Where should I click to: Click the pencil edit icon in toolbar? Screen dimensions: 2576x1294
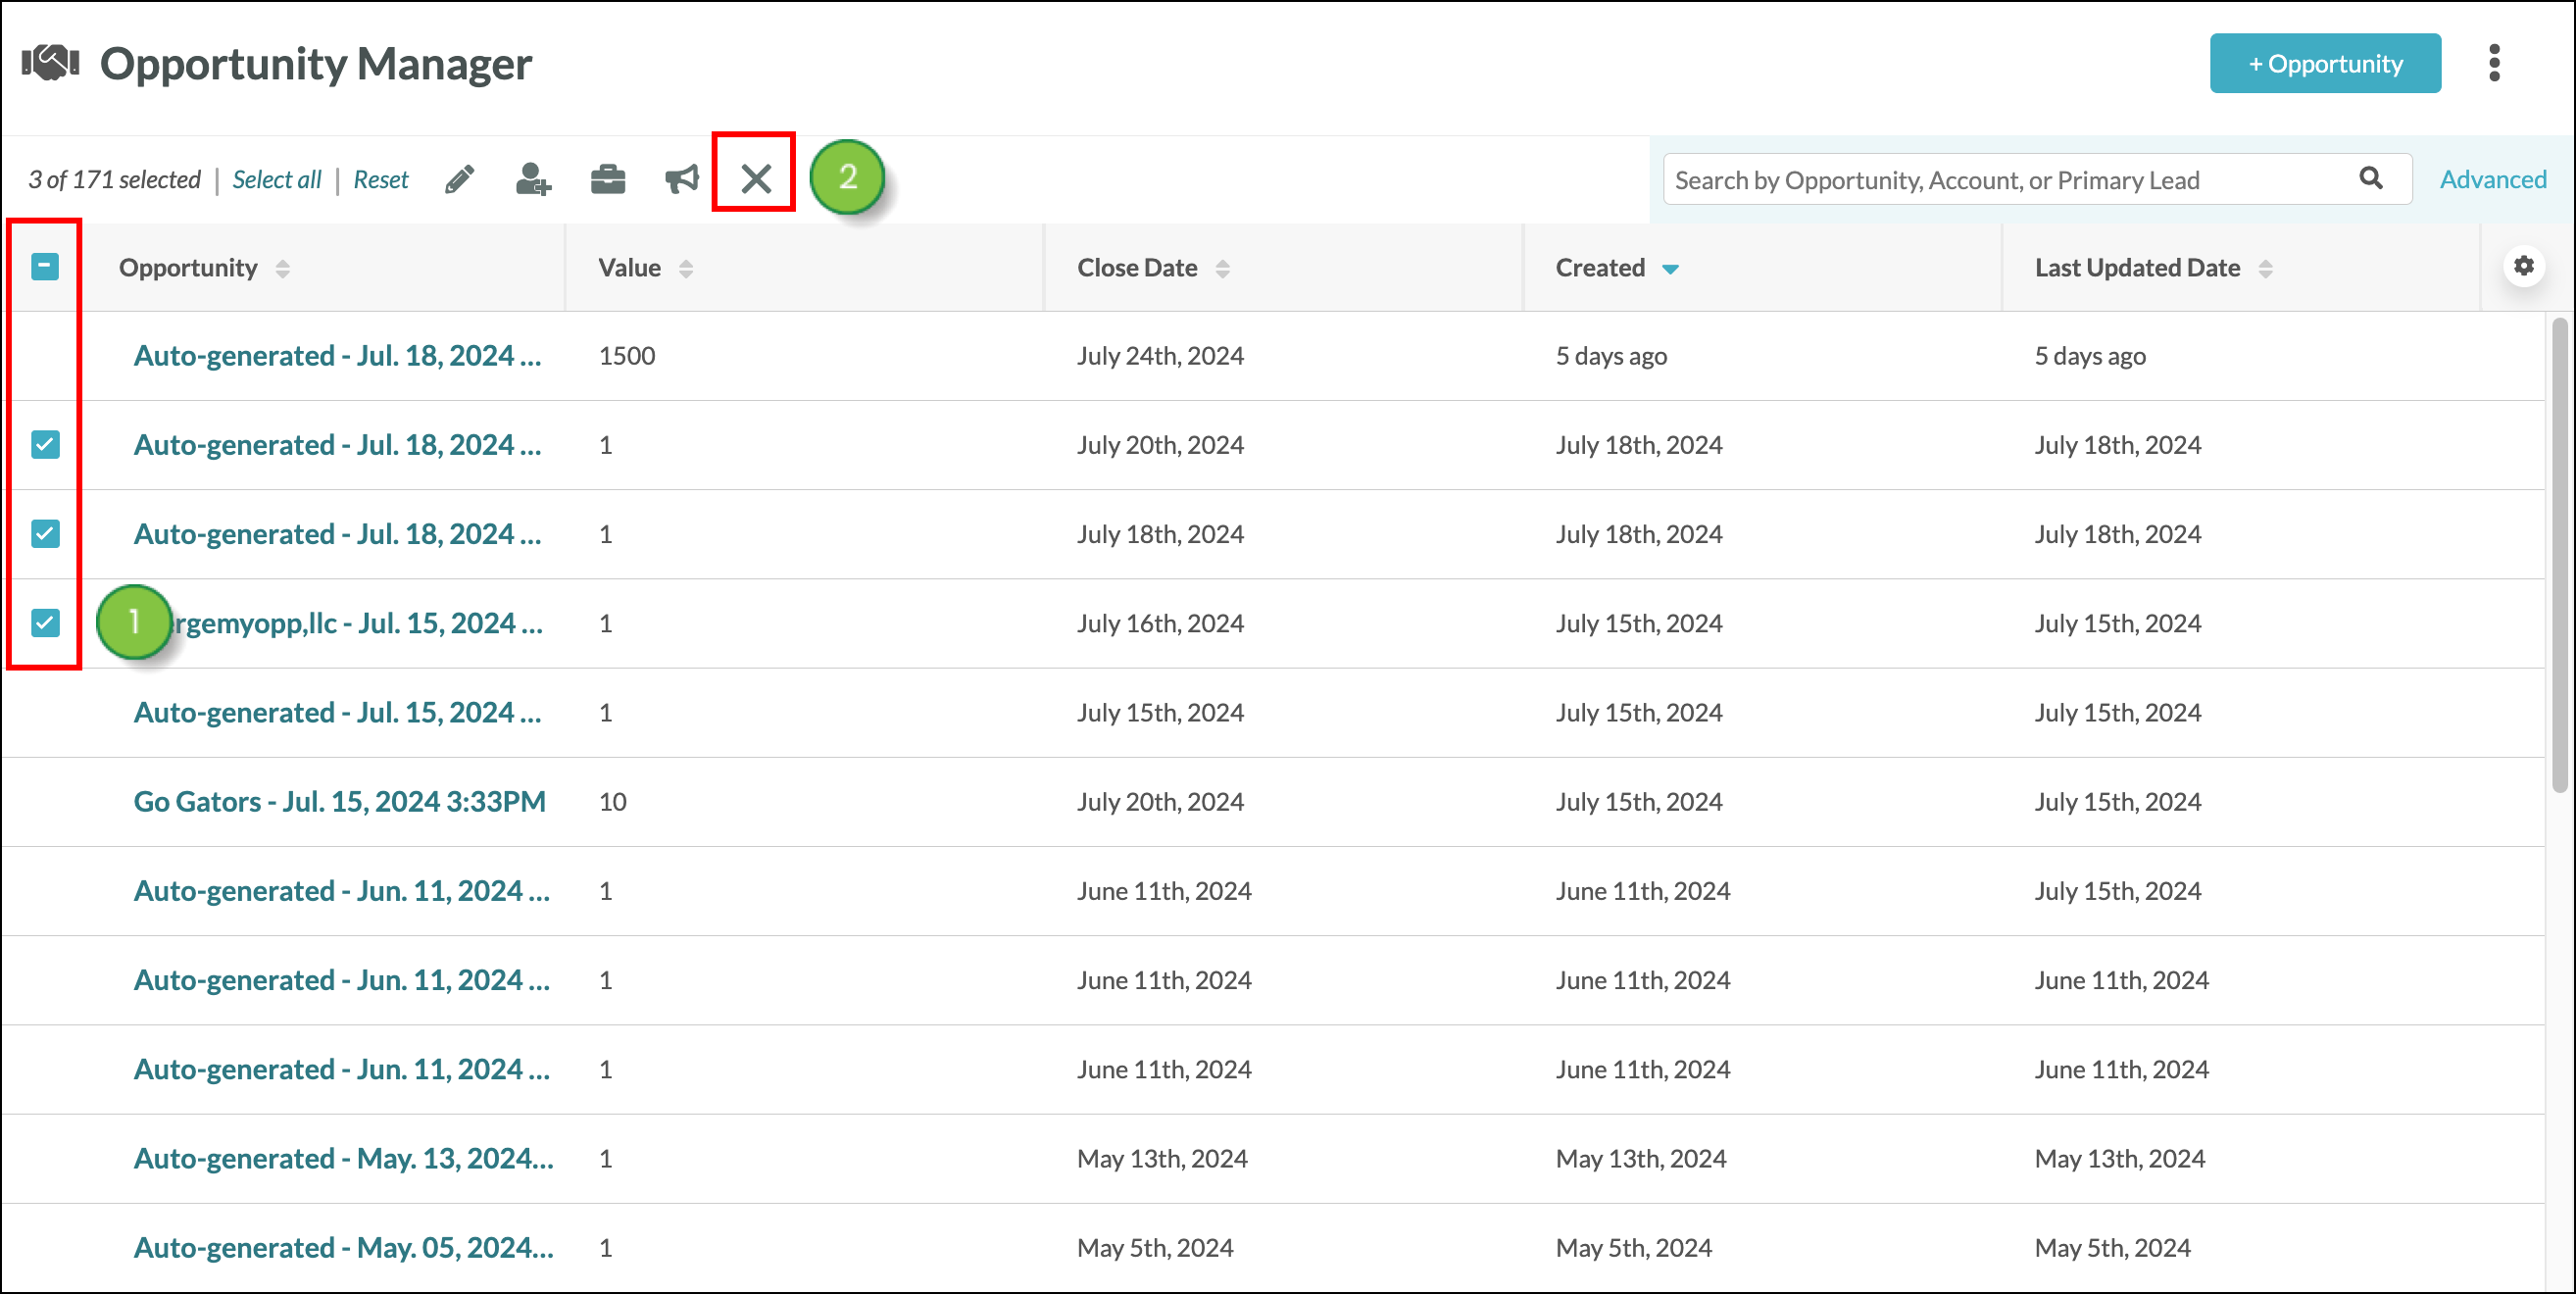click(459, 180)
